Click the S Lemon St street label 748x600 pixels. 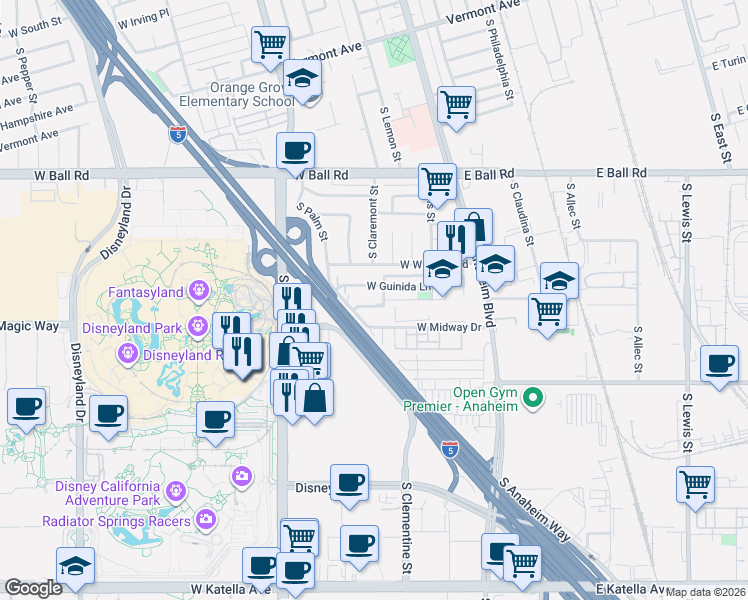click(x=390, y=134)
